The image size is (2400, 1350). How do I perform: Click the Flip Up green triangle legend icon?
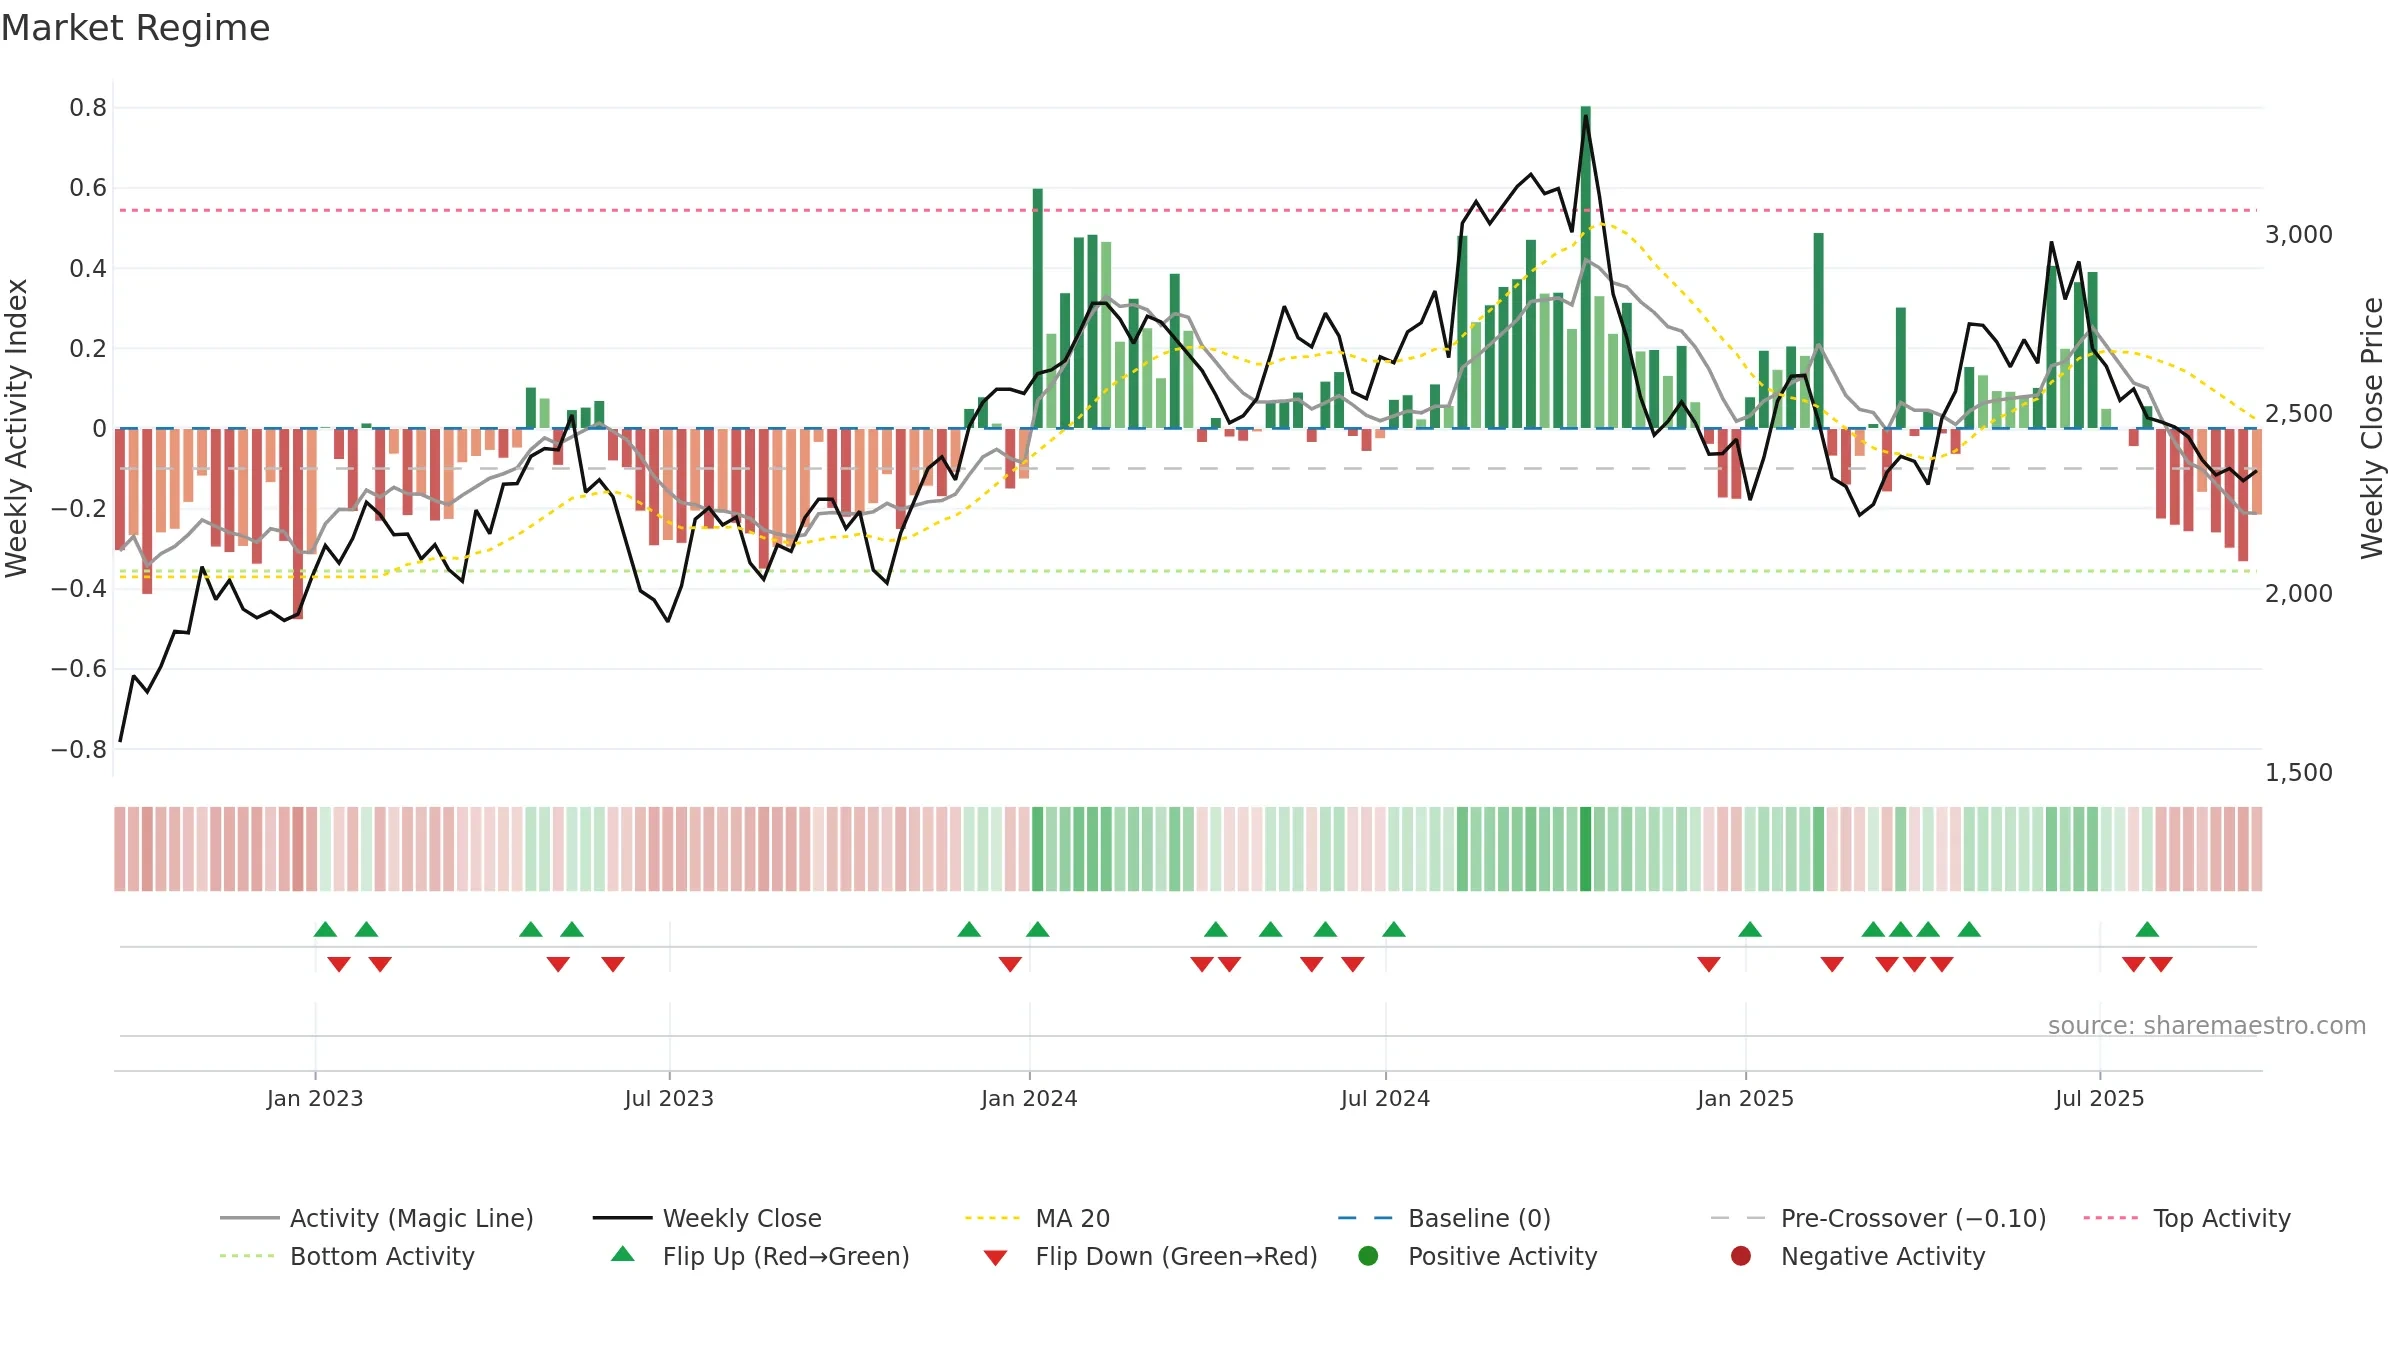(623, 1254)
